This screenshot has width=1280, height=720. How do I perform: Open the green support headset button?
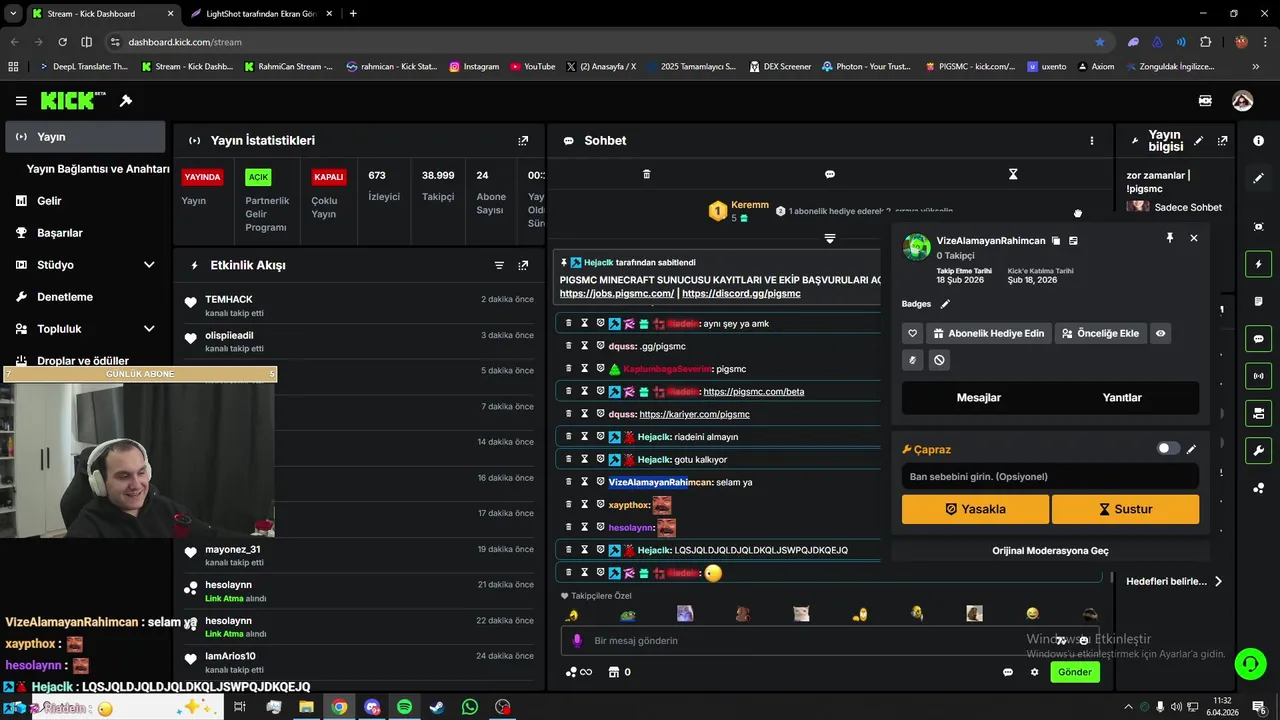1249,664
